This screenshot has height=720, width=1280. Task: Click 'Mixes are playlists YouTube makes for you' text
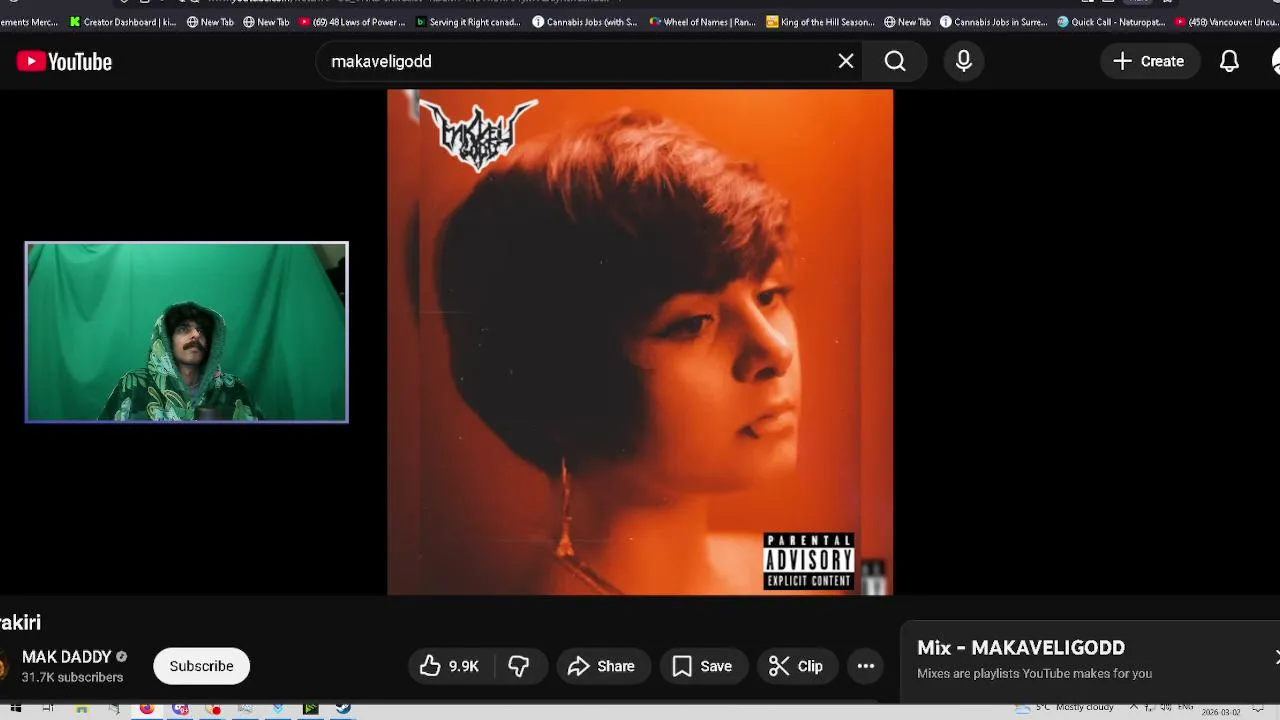(x=1034, y=674)
